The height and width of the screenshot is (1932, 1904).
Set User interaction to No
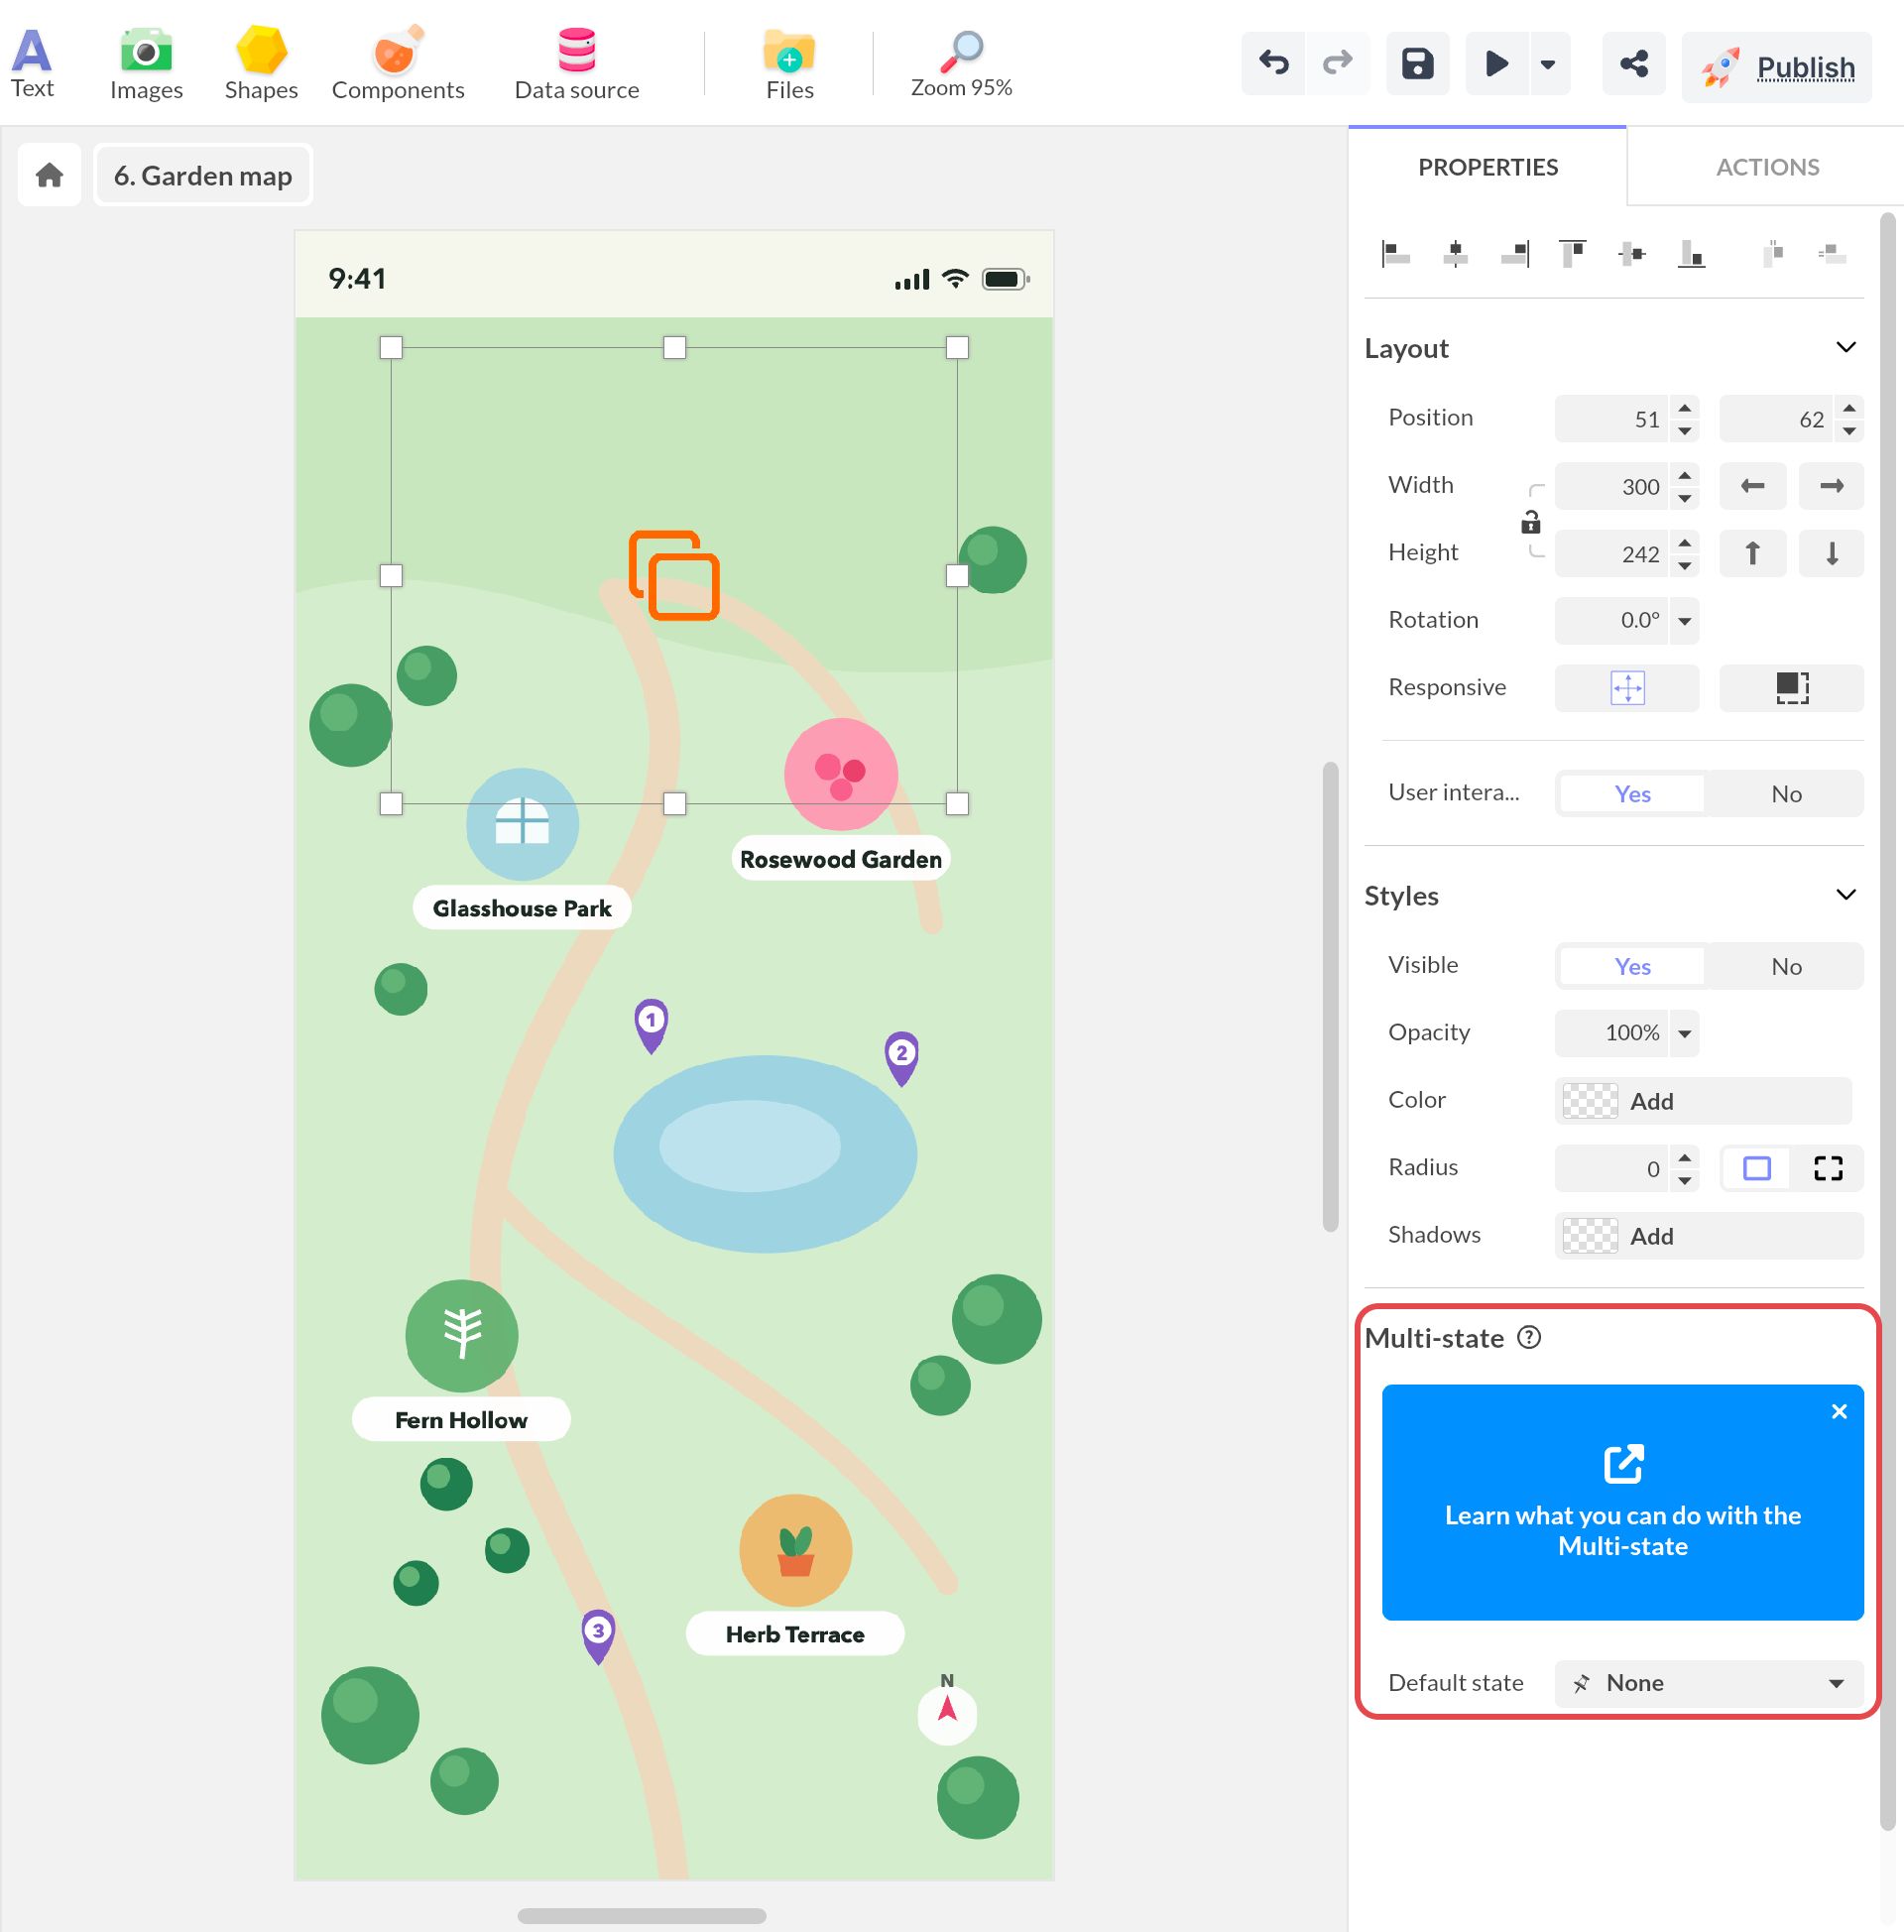point(1786,793)
